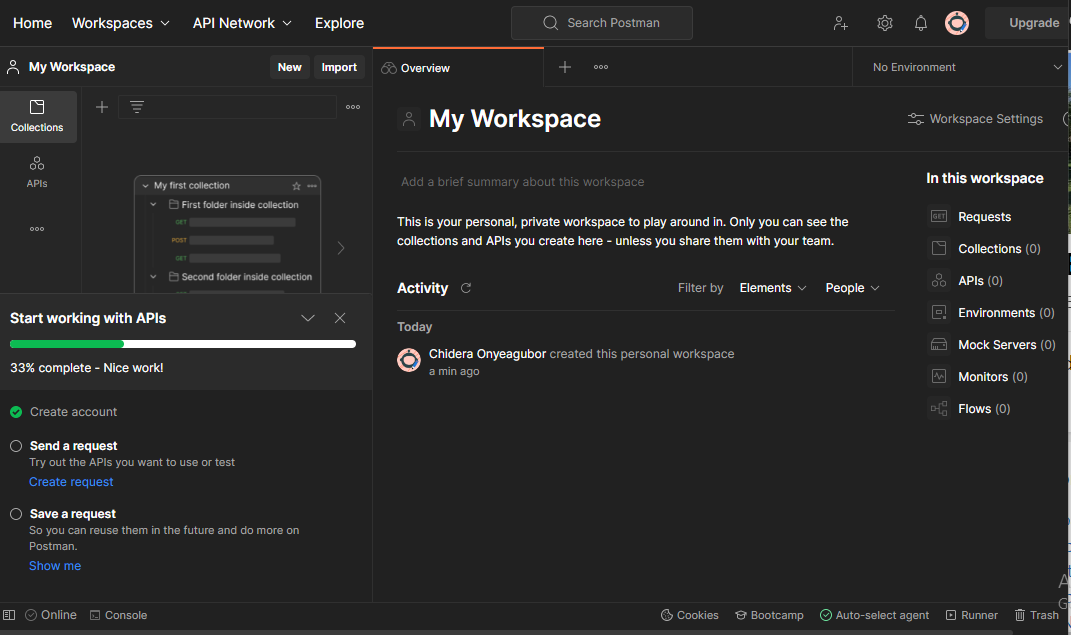This screenshot has width=1071, height=635.
Task: Click the Create account completed checkmark
Action: pyautogui.click(x=16, y=412)
